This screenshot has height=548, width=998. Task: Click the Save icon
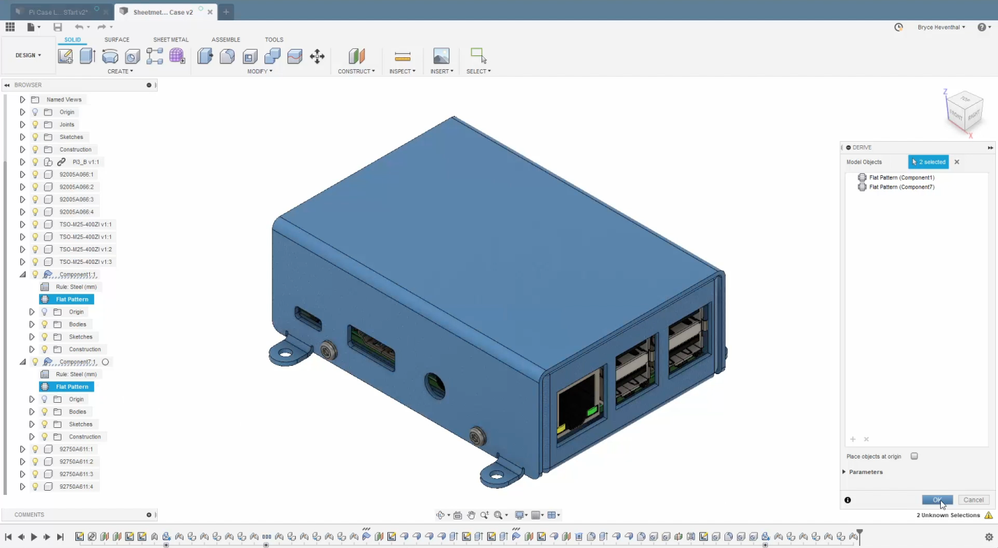pos(57,27)
